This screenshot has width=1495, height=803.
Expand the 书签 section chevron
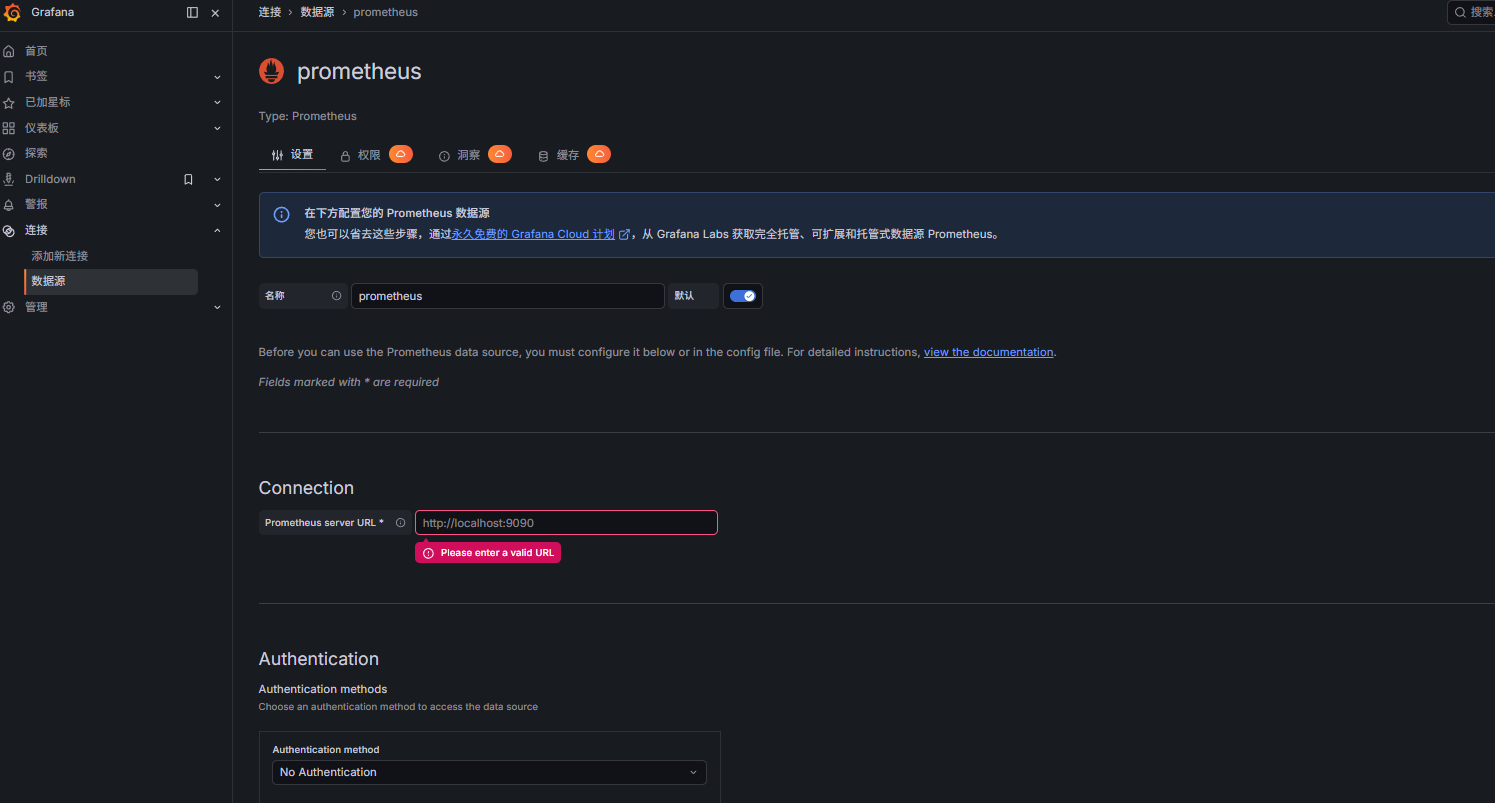click(x=217, y=77)
